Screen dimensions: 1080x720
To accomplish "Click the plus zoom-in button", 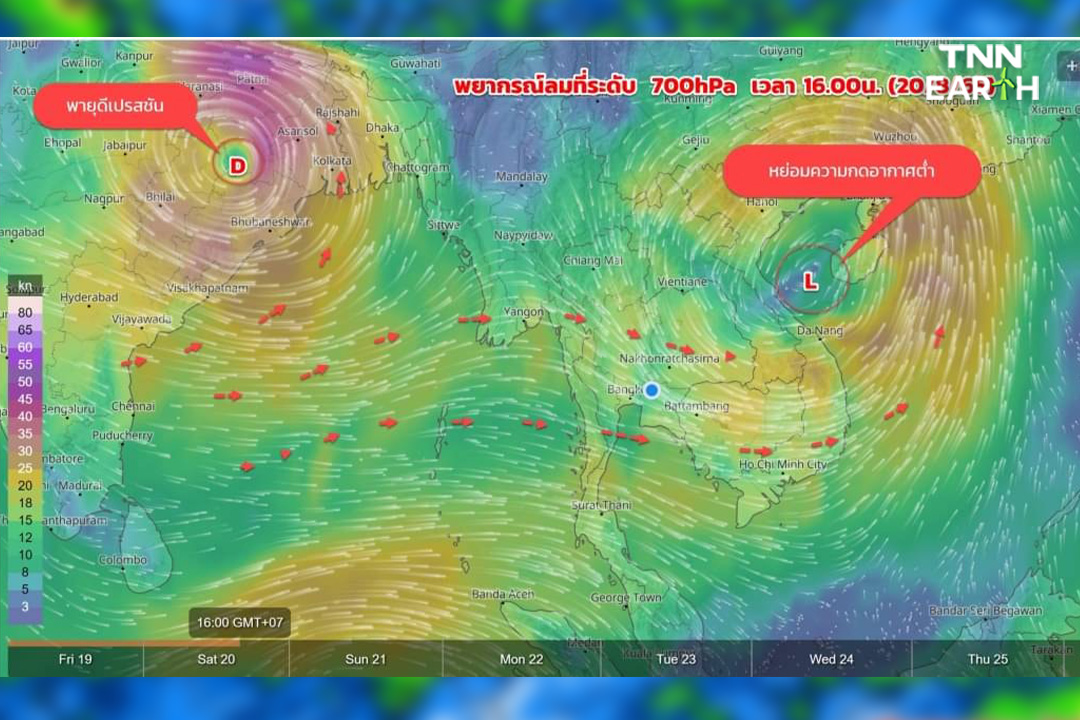I will (1071, 66).
